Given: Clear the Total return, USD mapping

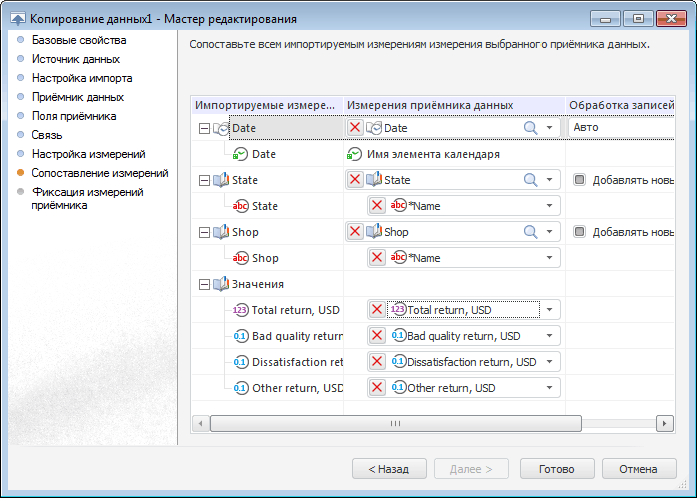Looking at the screenshot, I should pyautogui.click(x=377, y=310).
